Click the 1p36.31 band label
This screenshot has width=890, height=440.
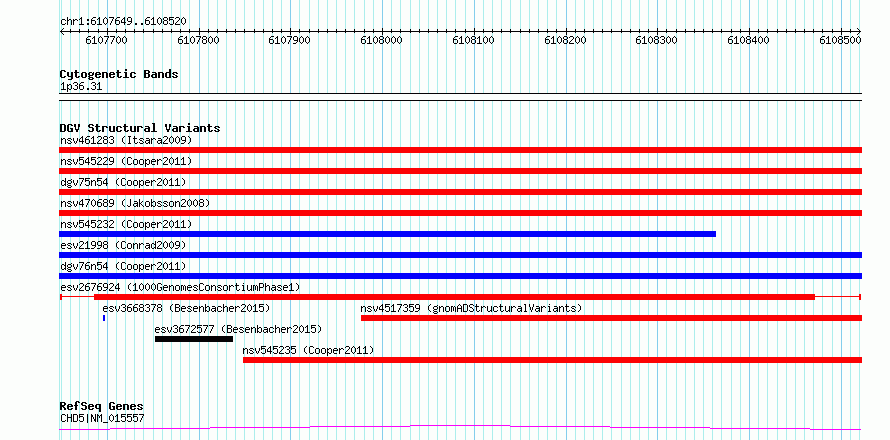point(81,86)
